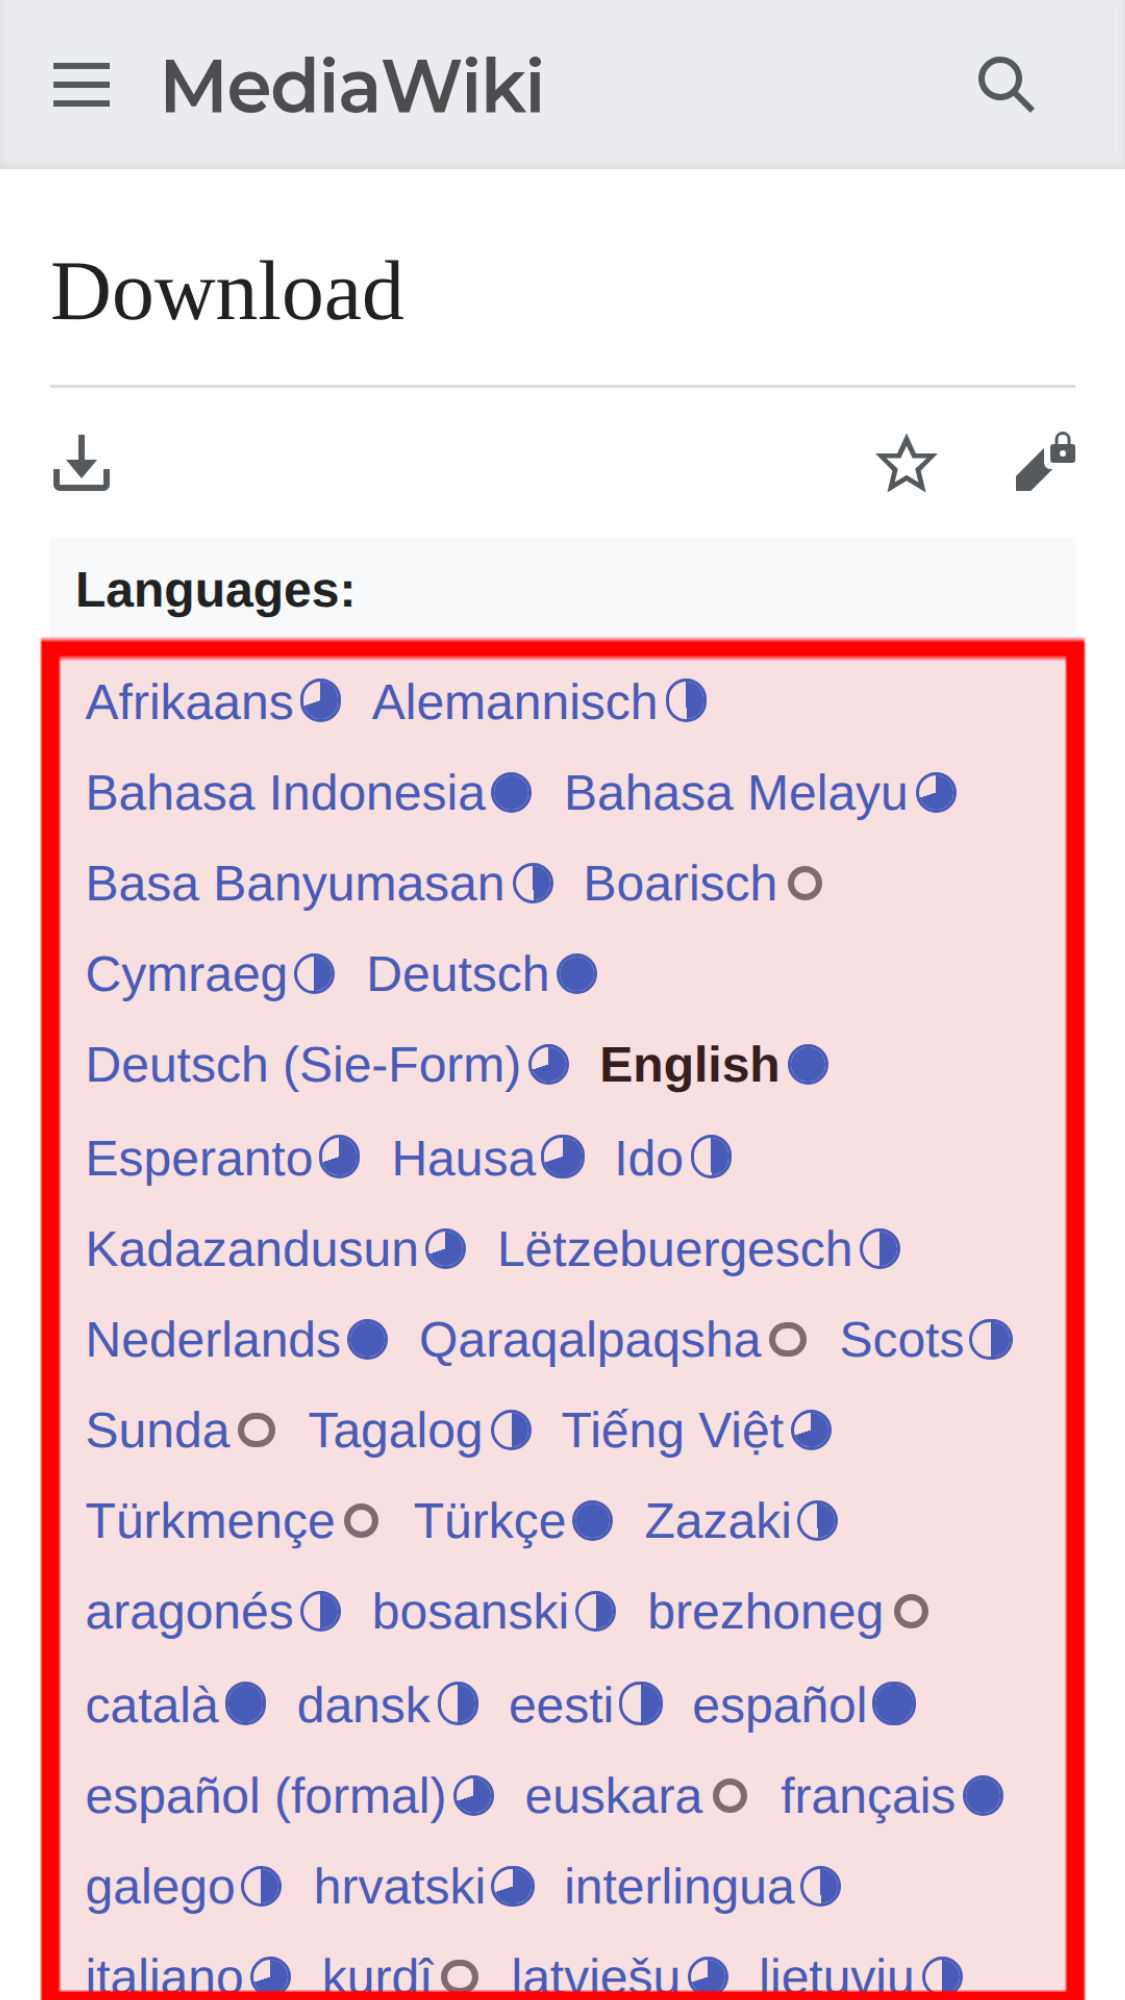Viewport: 1125px width, 2000px height.
Task: Choose the français language link
Action: tap(868, 1796)
